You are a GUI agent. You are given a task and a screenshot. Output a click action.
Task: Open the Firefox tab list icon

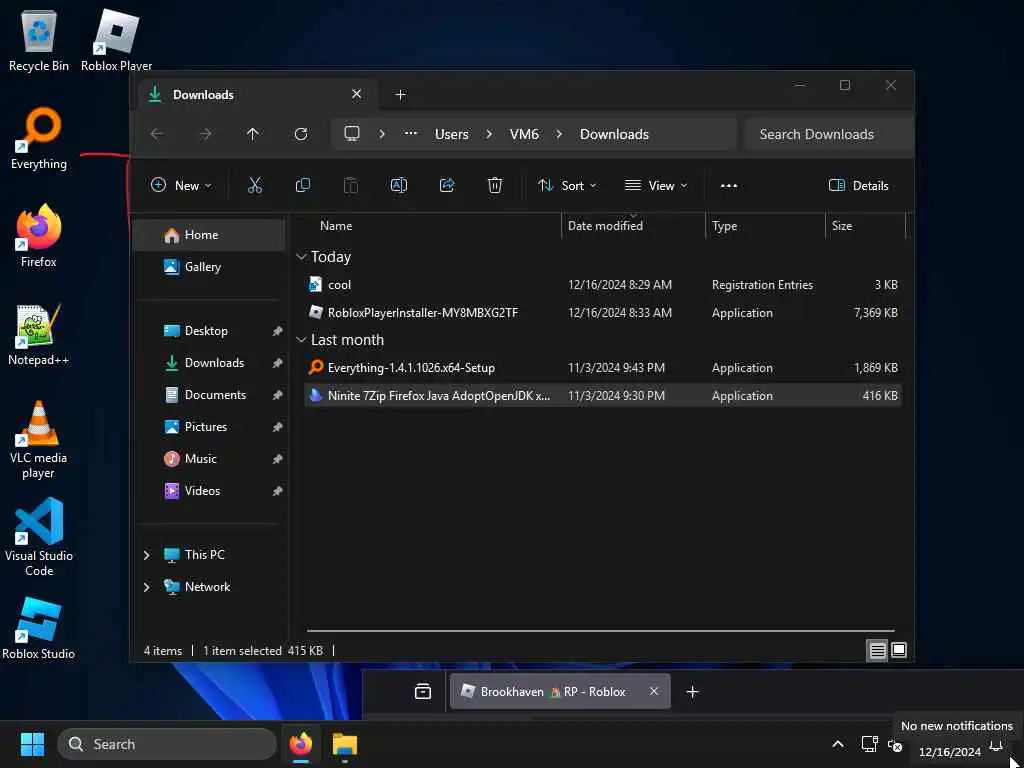click(x=423, y=691)
